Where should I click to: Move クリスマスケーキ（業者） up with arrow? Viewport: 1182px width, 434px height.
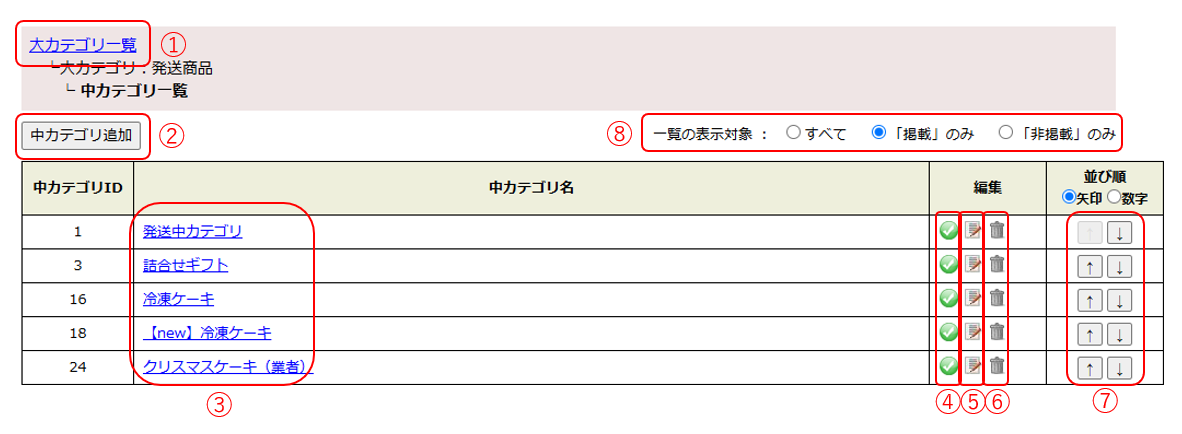(1092, 368)
